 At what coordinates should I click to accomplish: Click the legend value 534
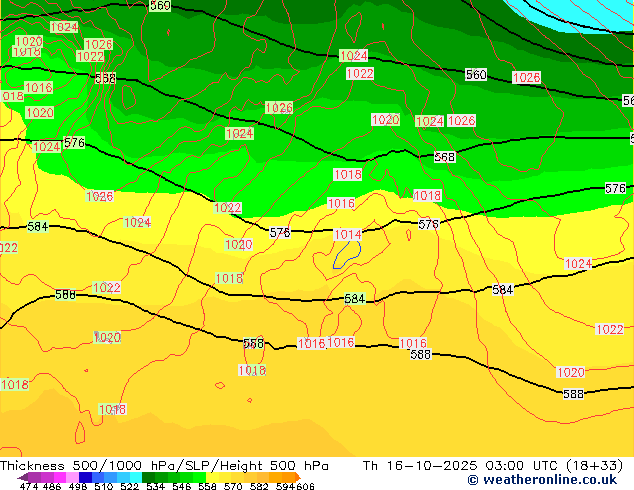click(155, 486)
